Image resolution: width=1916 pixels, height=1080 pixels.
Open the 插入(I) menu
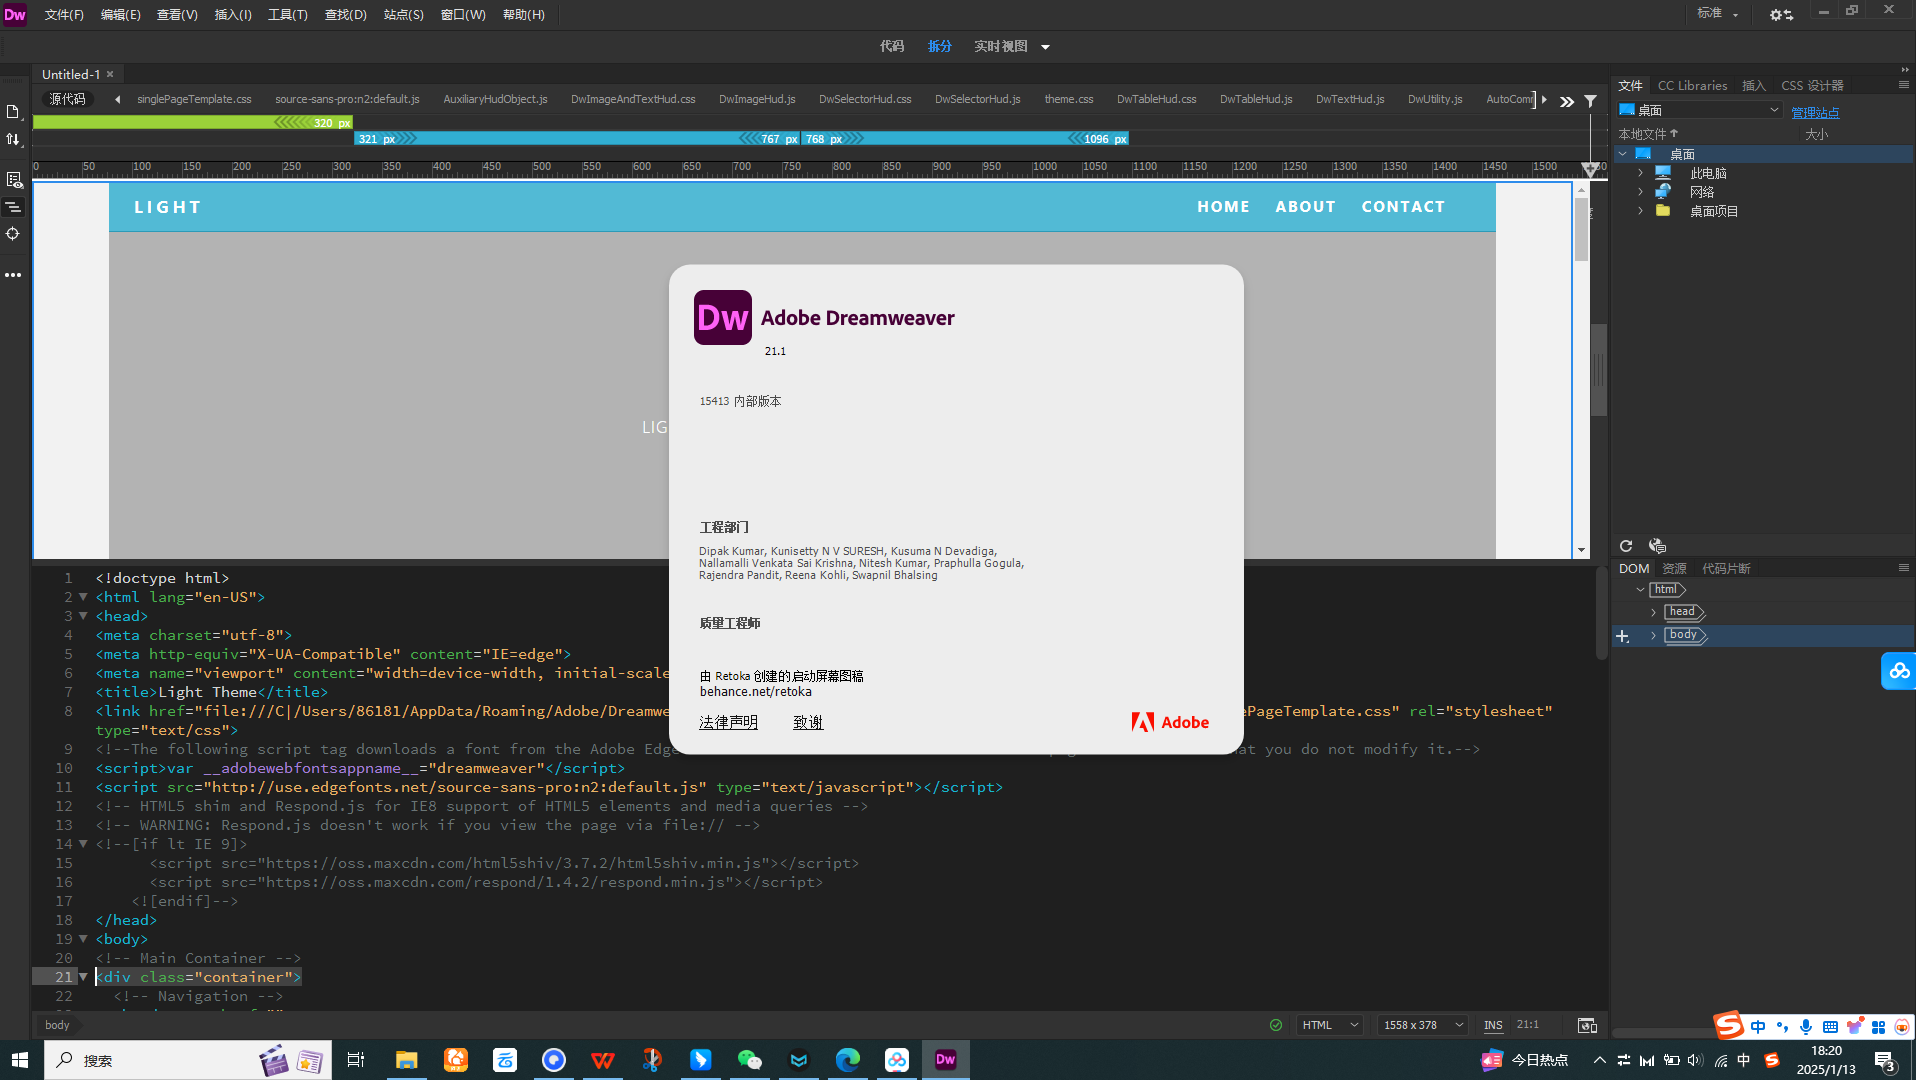tap(233, 15)
